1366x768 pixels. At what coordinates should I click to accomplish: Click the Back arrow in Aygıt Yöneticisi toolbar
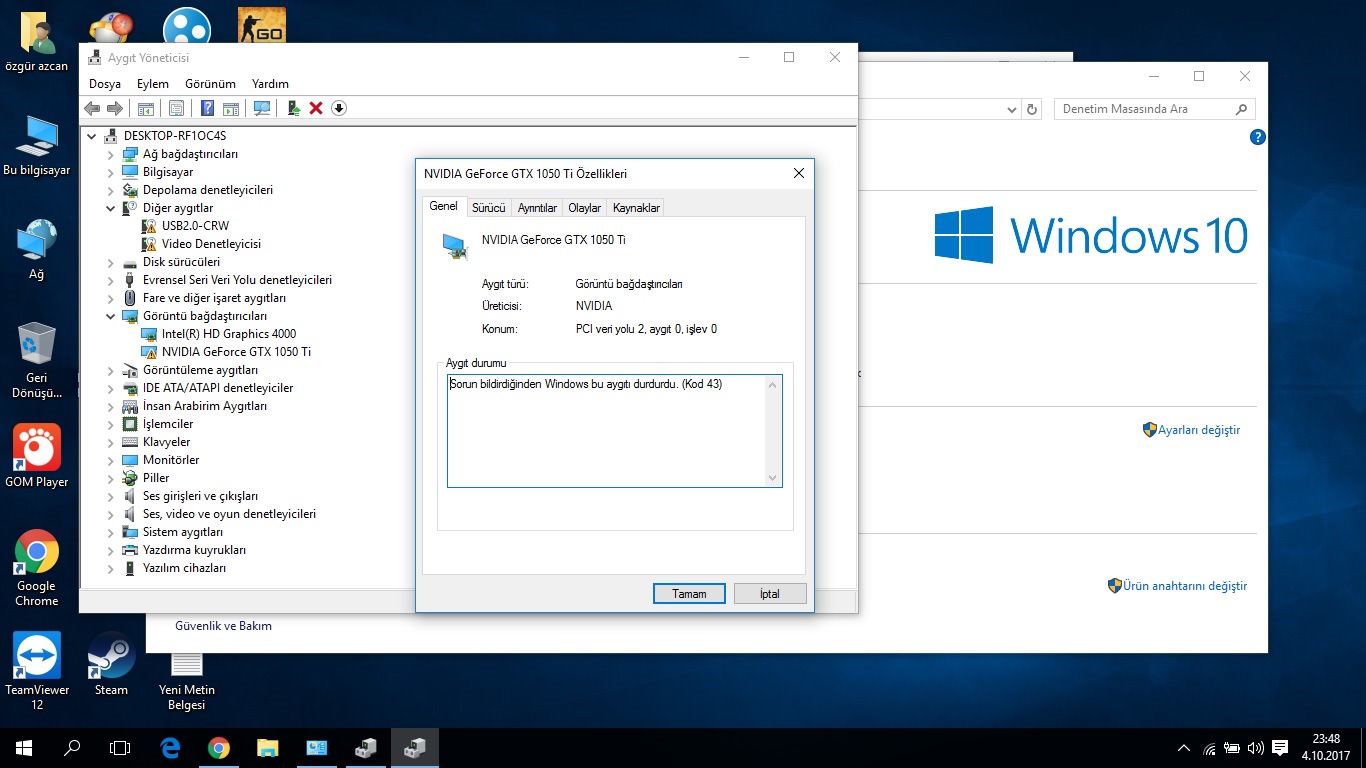pyautogui.click(x=92, y=108)
